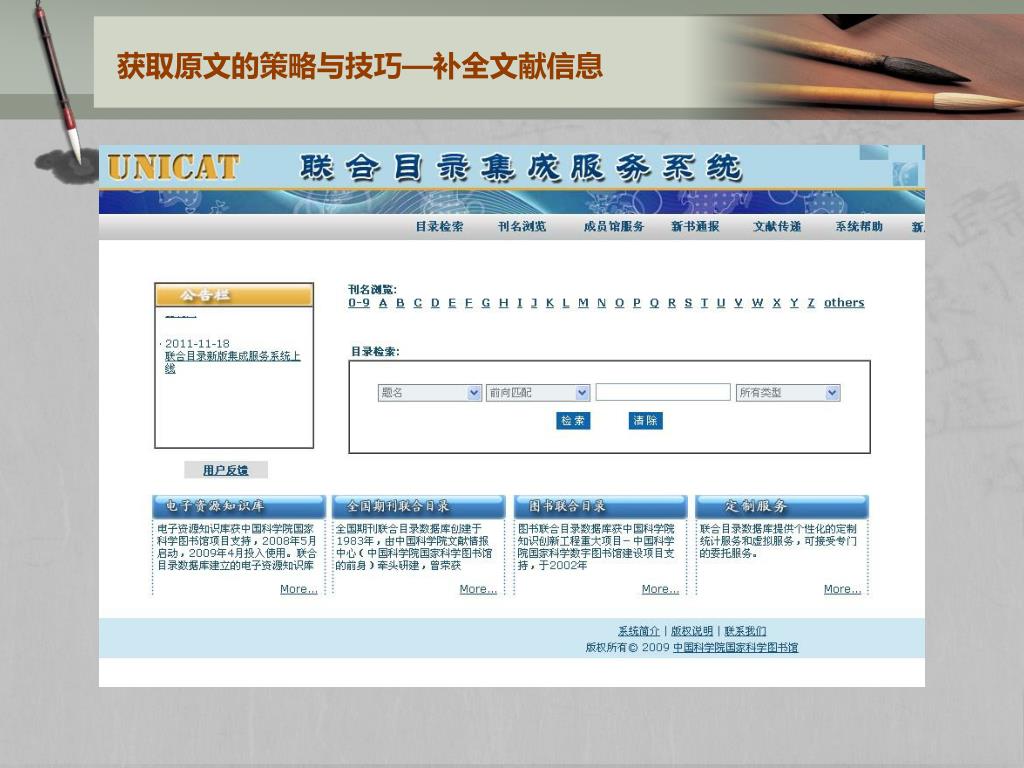Screen dimensions: 1024x768
Task: Open More link under 电子资源知识库
Action: (x=298, y=589)
